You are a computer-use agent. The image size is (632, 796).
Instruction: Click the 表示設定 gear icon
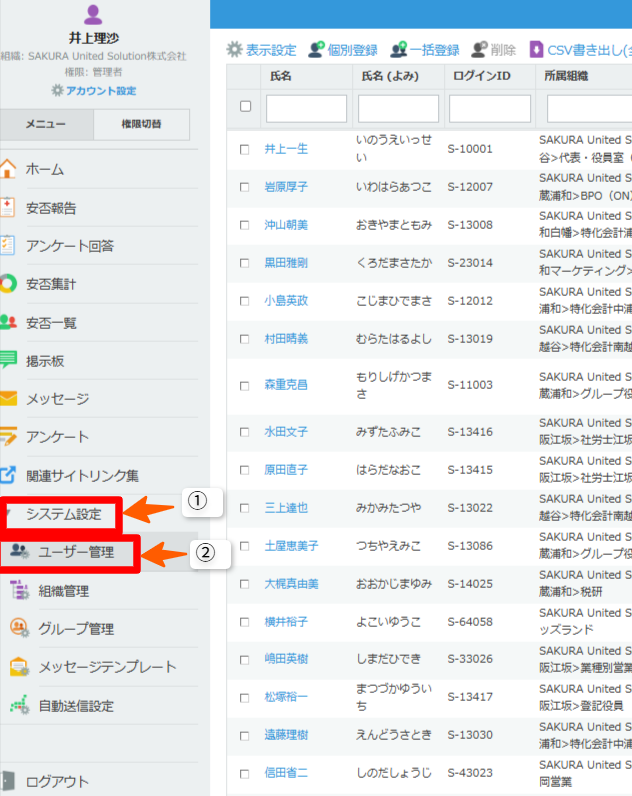pos(235,49)
